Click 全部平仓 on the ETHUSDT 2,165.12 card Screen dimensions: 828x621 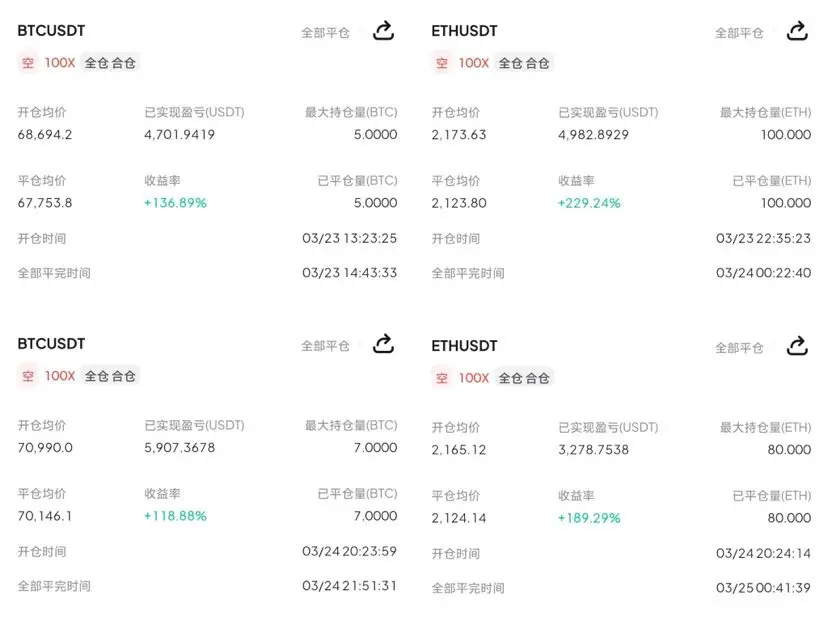pos(739,347)
